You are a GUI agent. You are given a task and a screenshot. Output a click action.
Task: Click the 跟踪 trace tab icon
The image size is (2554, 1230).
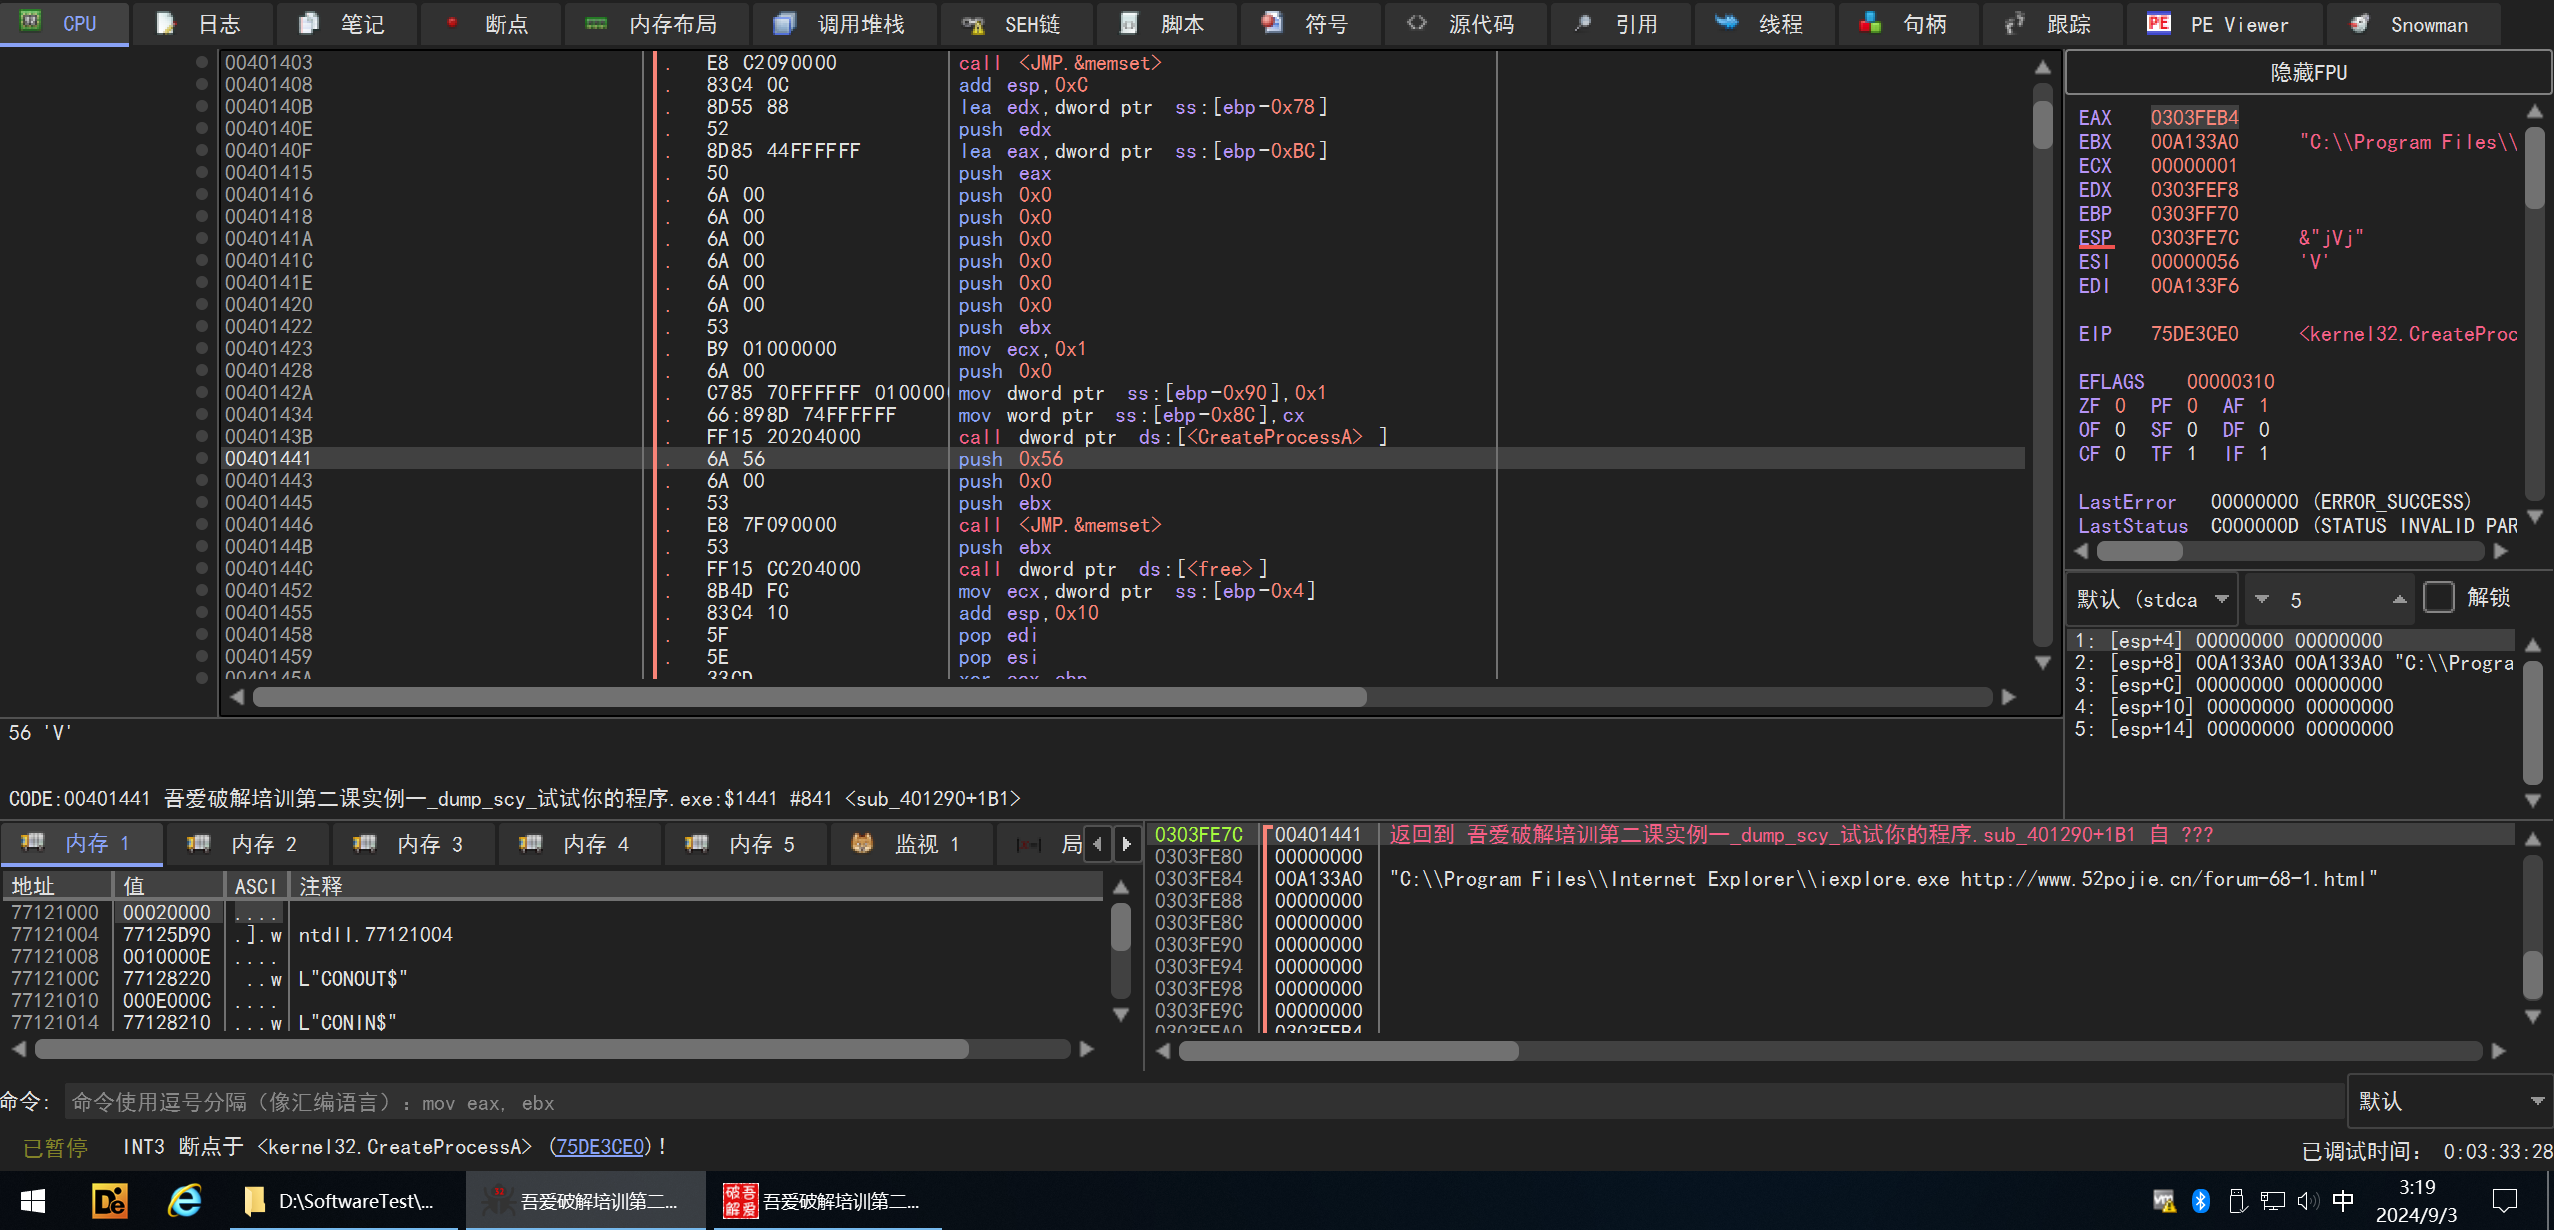[x=2014, y=23]
